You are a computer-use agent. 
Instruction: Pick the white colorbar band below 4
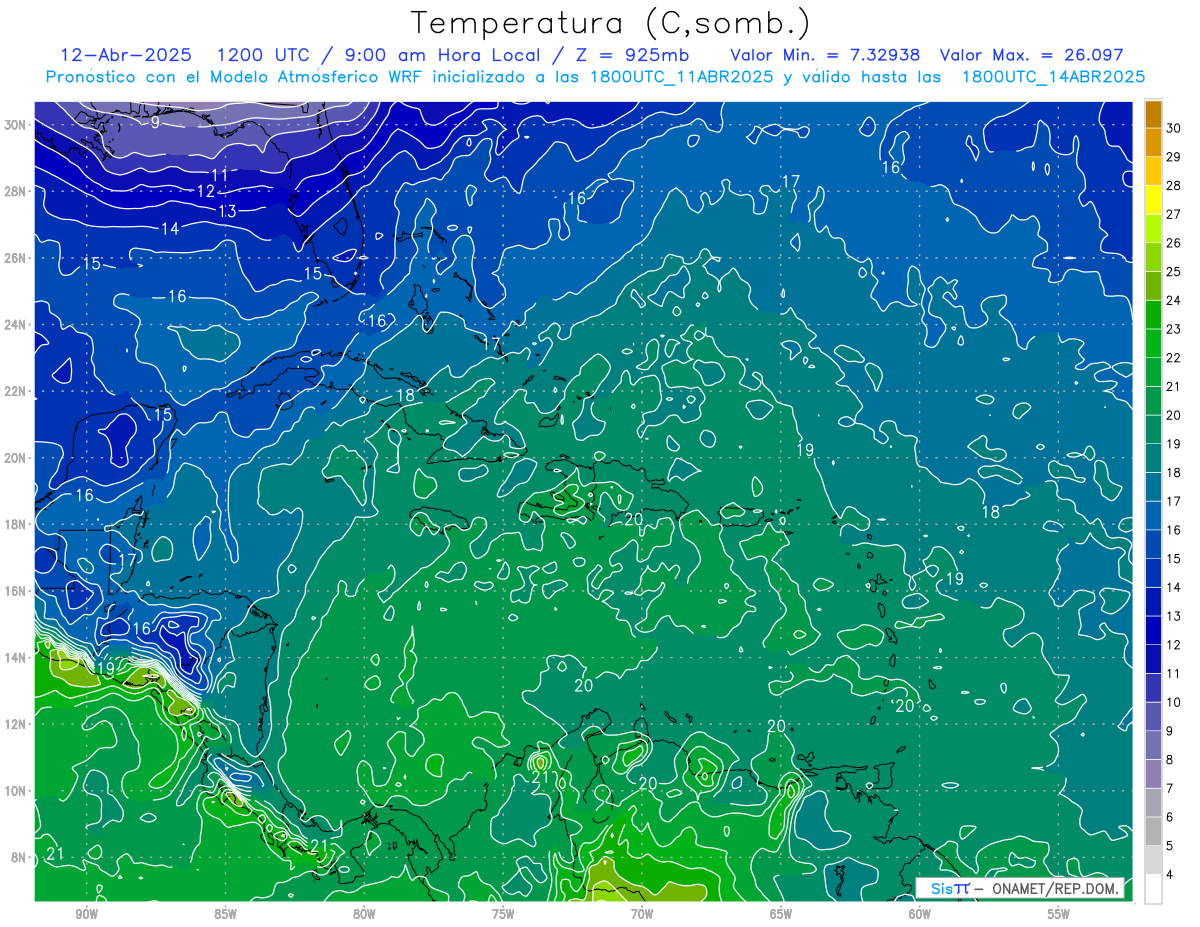point(1153,889)
